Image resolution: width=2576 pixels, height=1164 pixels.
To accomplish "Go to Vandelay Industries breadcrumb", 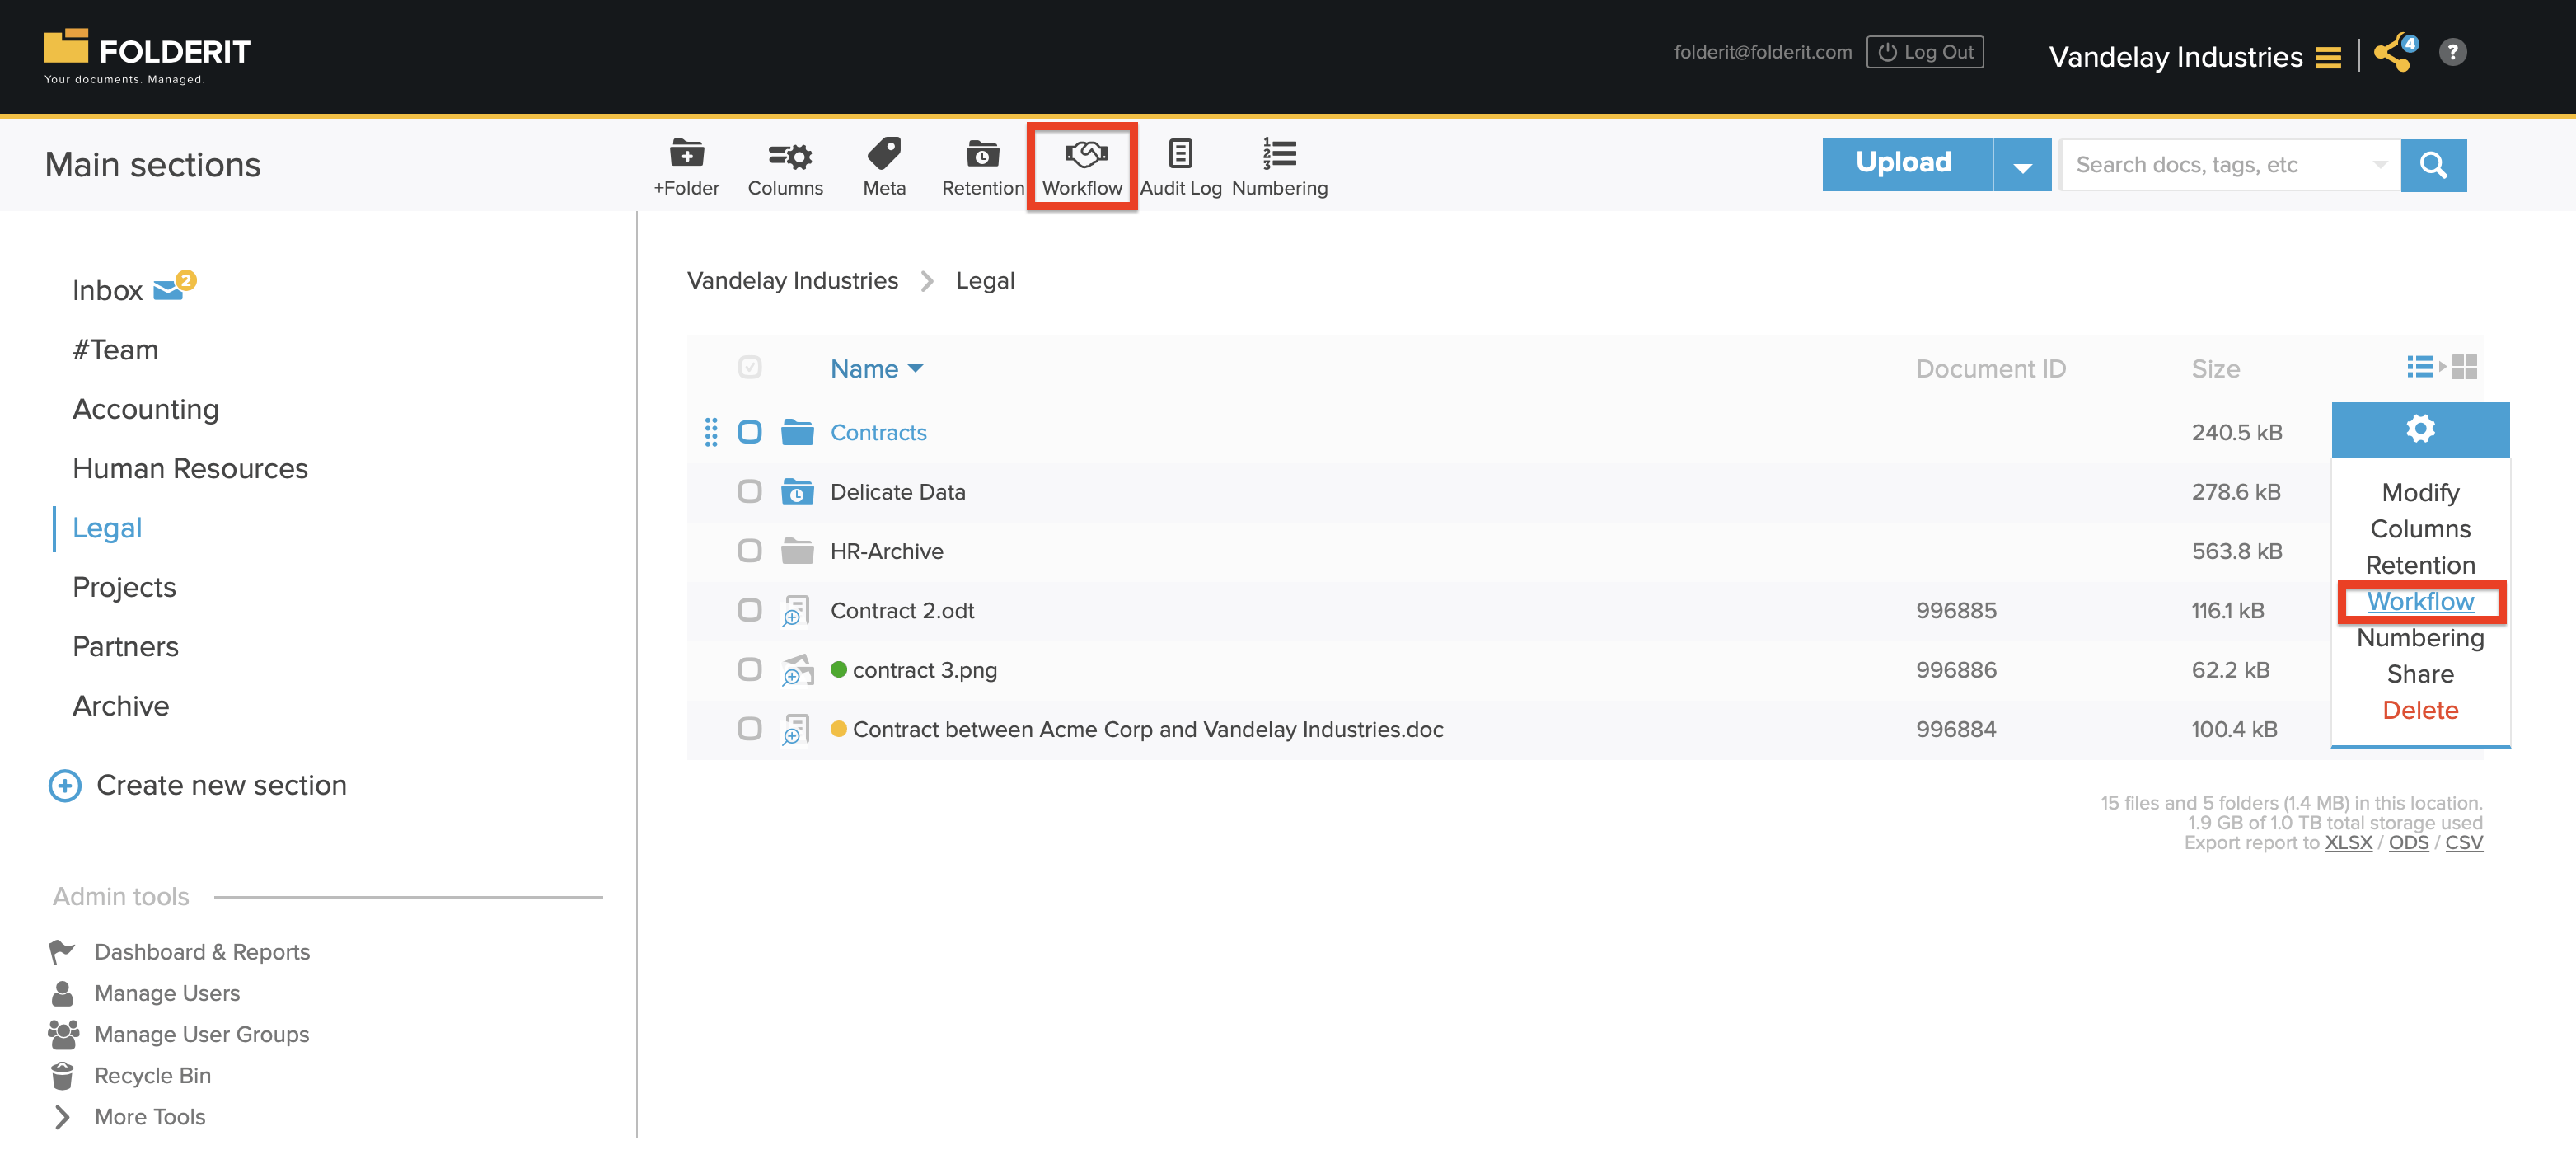I will (792, 281).
